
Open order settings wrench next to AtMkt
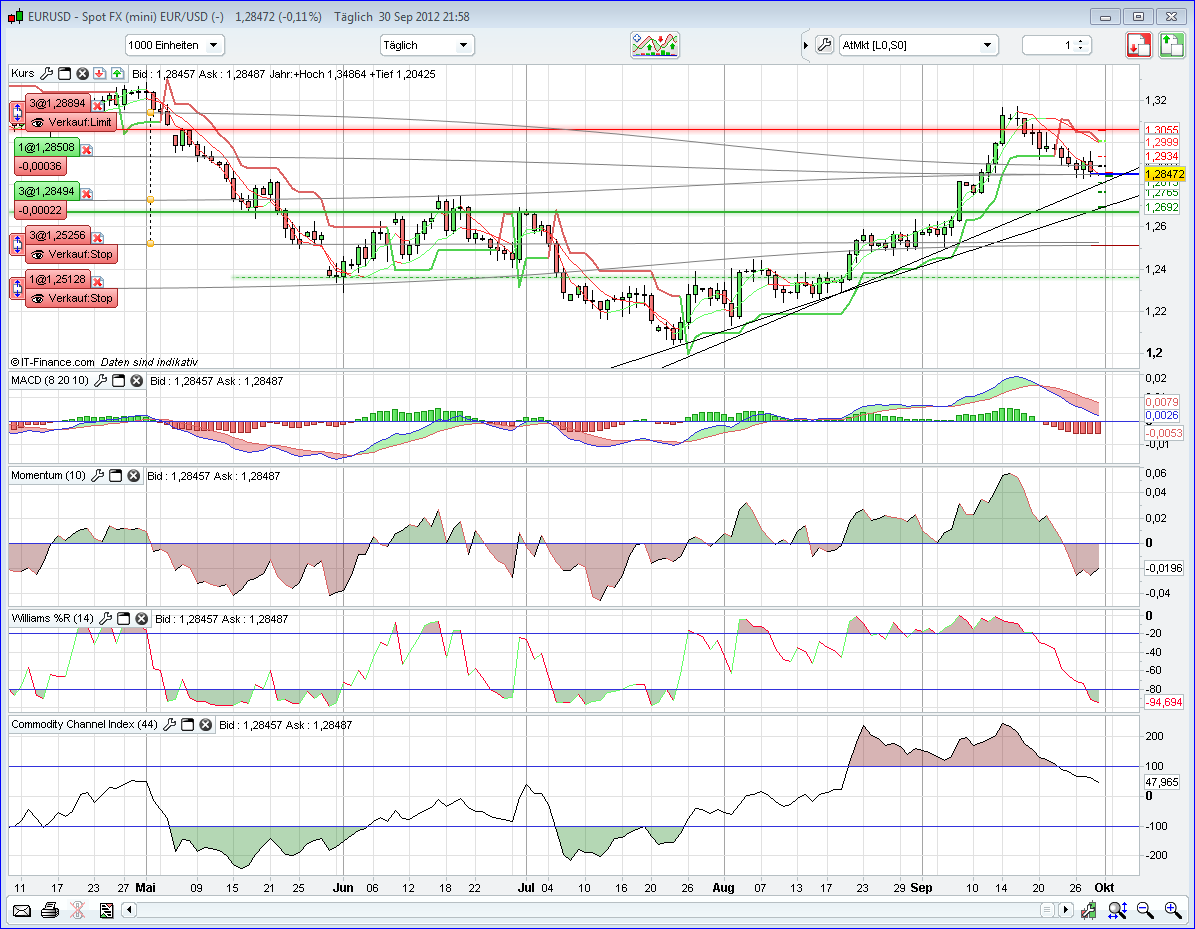point(824,45)
